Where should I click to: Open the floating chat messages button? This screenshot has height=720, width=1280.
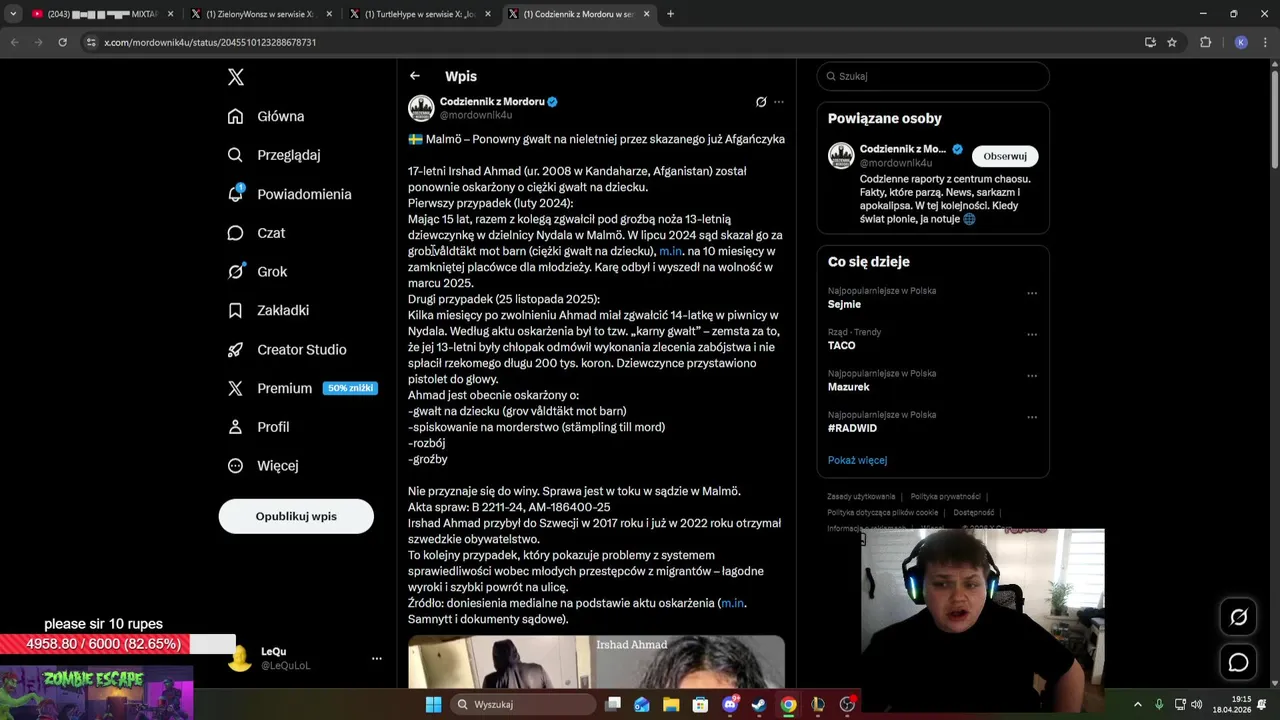click(x=1238, y=662)
